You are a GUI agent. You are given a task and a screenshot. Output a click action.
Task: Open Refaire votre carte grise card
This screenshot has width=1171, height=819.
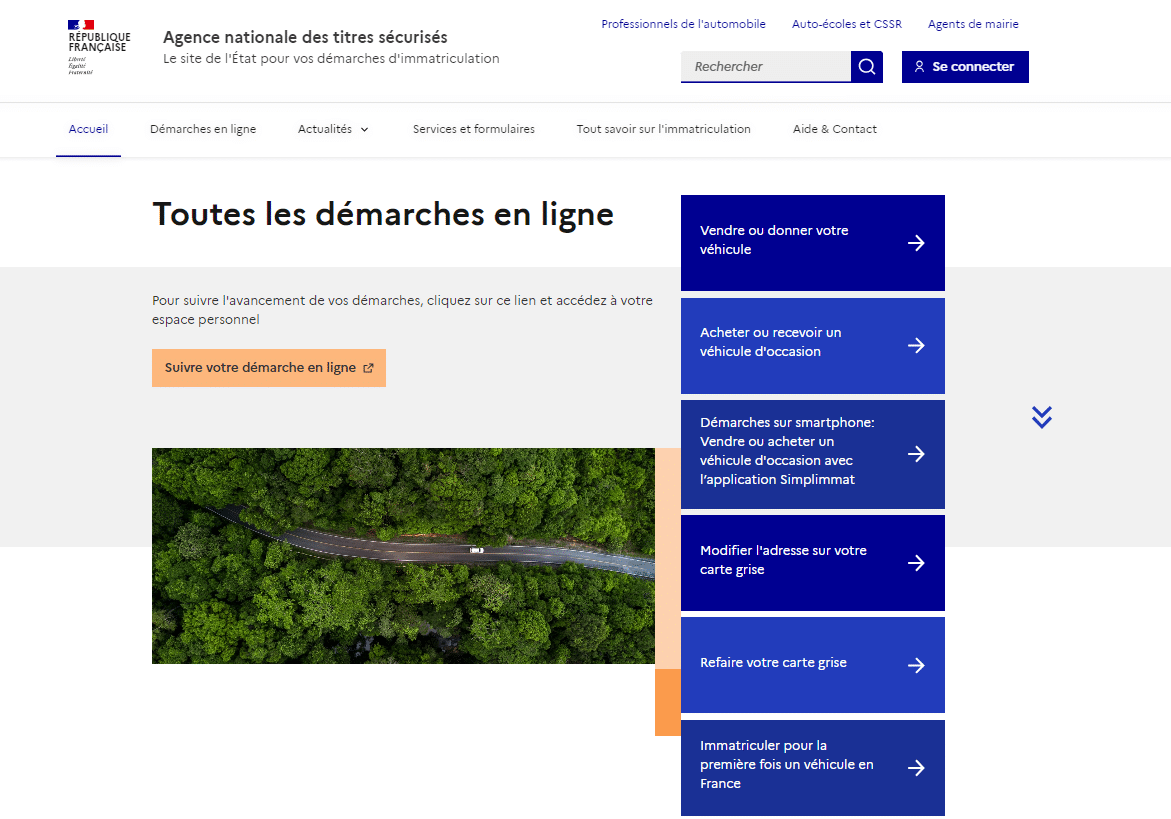813,665
